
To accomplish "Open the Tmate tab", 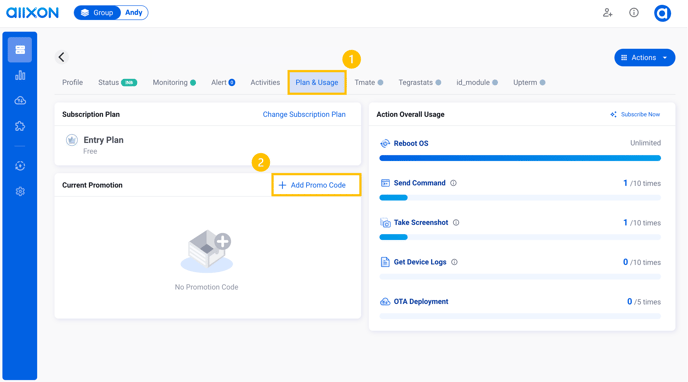I will point(369,82).
